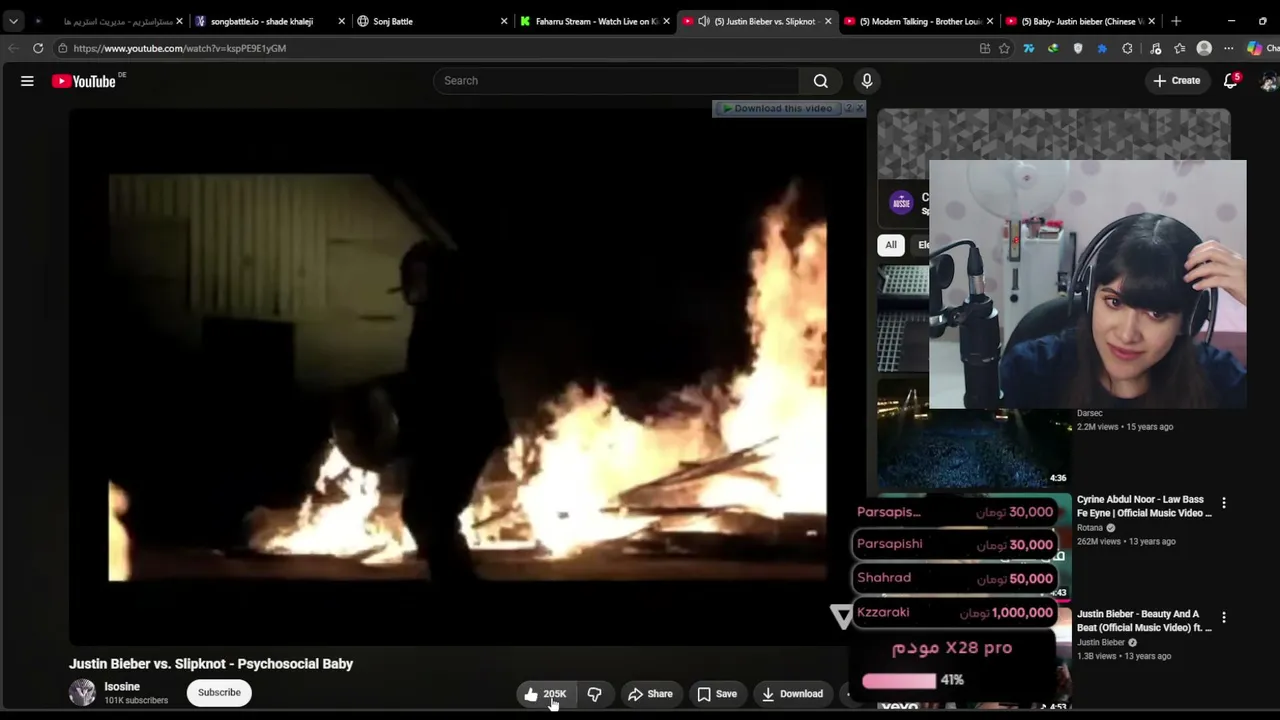Mute the Justin Bieber vs. Slipknot tab audio

pyautogui.click(x=704, y=21)
